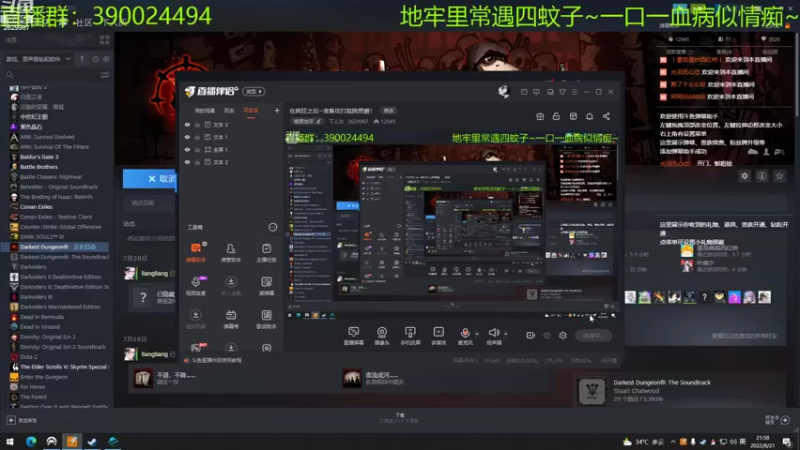The width and height of the screenshot is (800, 450).
Task: Add a 摄像头 camera source
Action: pos(382,336)
